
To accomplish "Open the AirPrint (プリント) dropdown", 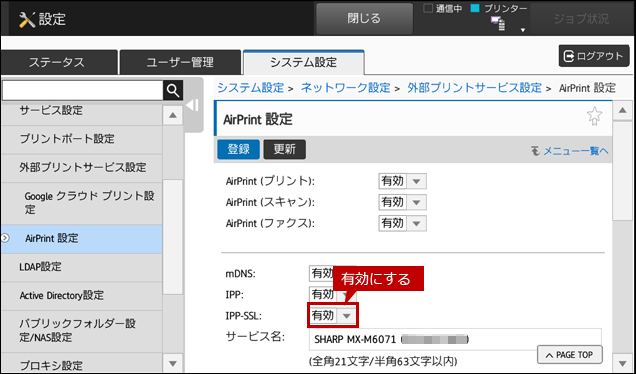I will [402, 181].
